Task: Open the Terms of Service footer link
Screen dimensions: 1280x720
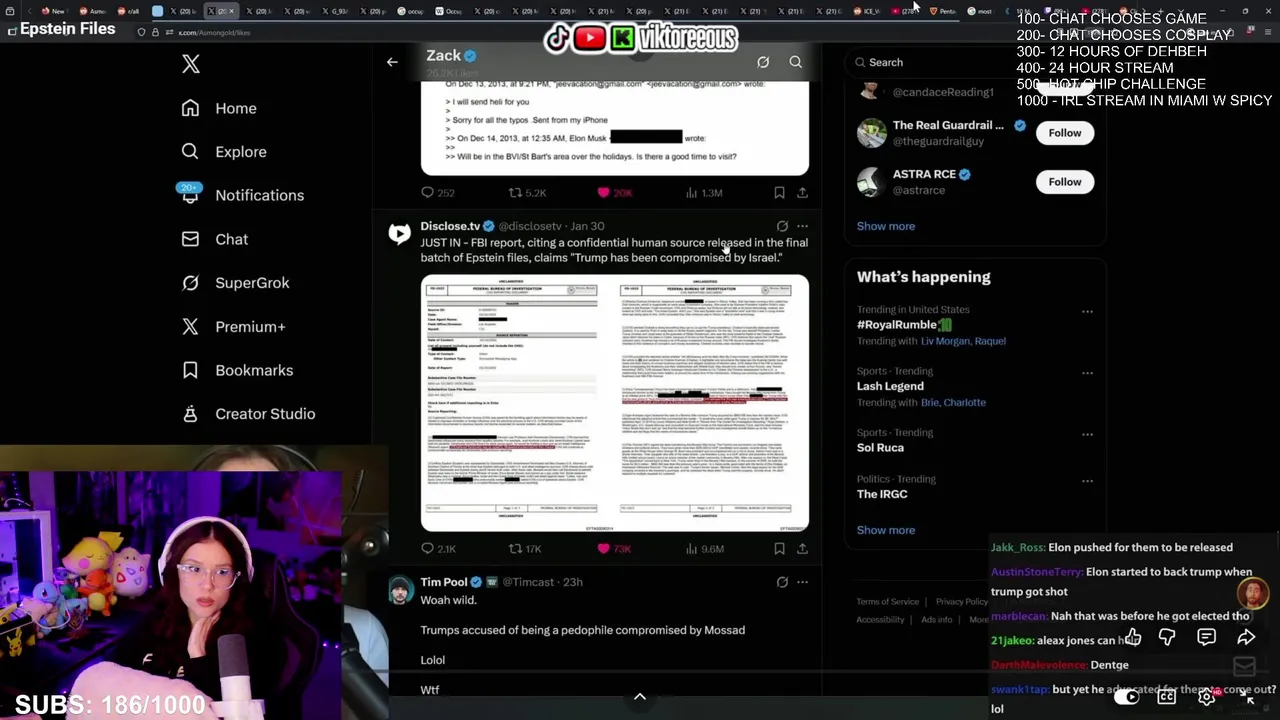Action: tap(888, 602)
